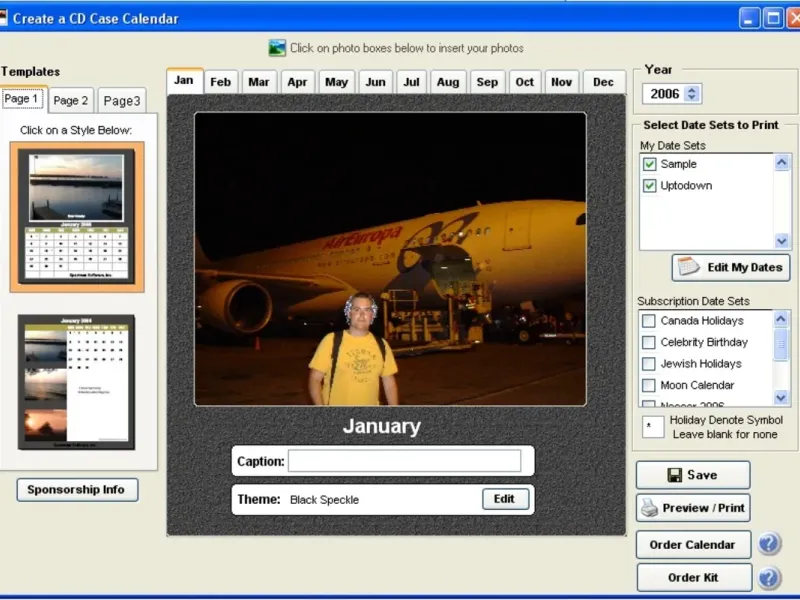Increase the year with the up arrow
The image size is (800, 600).
[692, 90]
